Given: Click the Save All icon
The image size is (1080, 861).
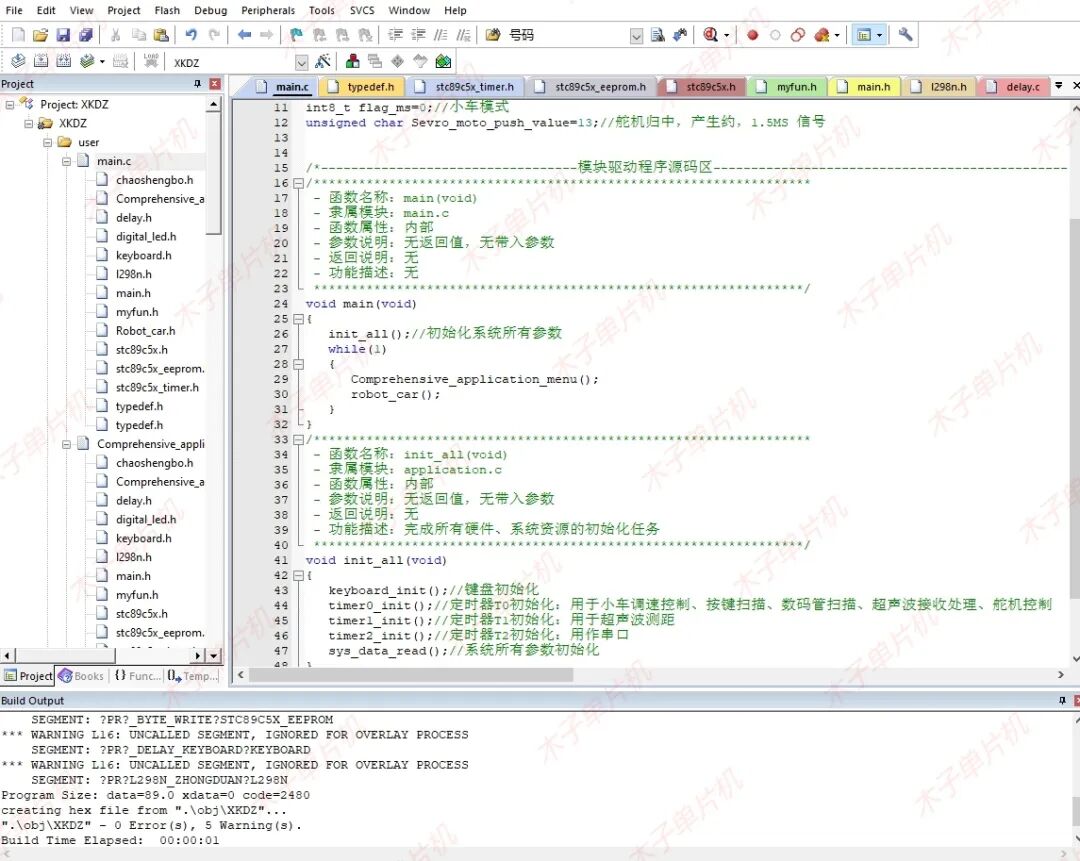Looking at the screenshot, I should [85, 34].
